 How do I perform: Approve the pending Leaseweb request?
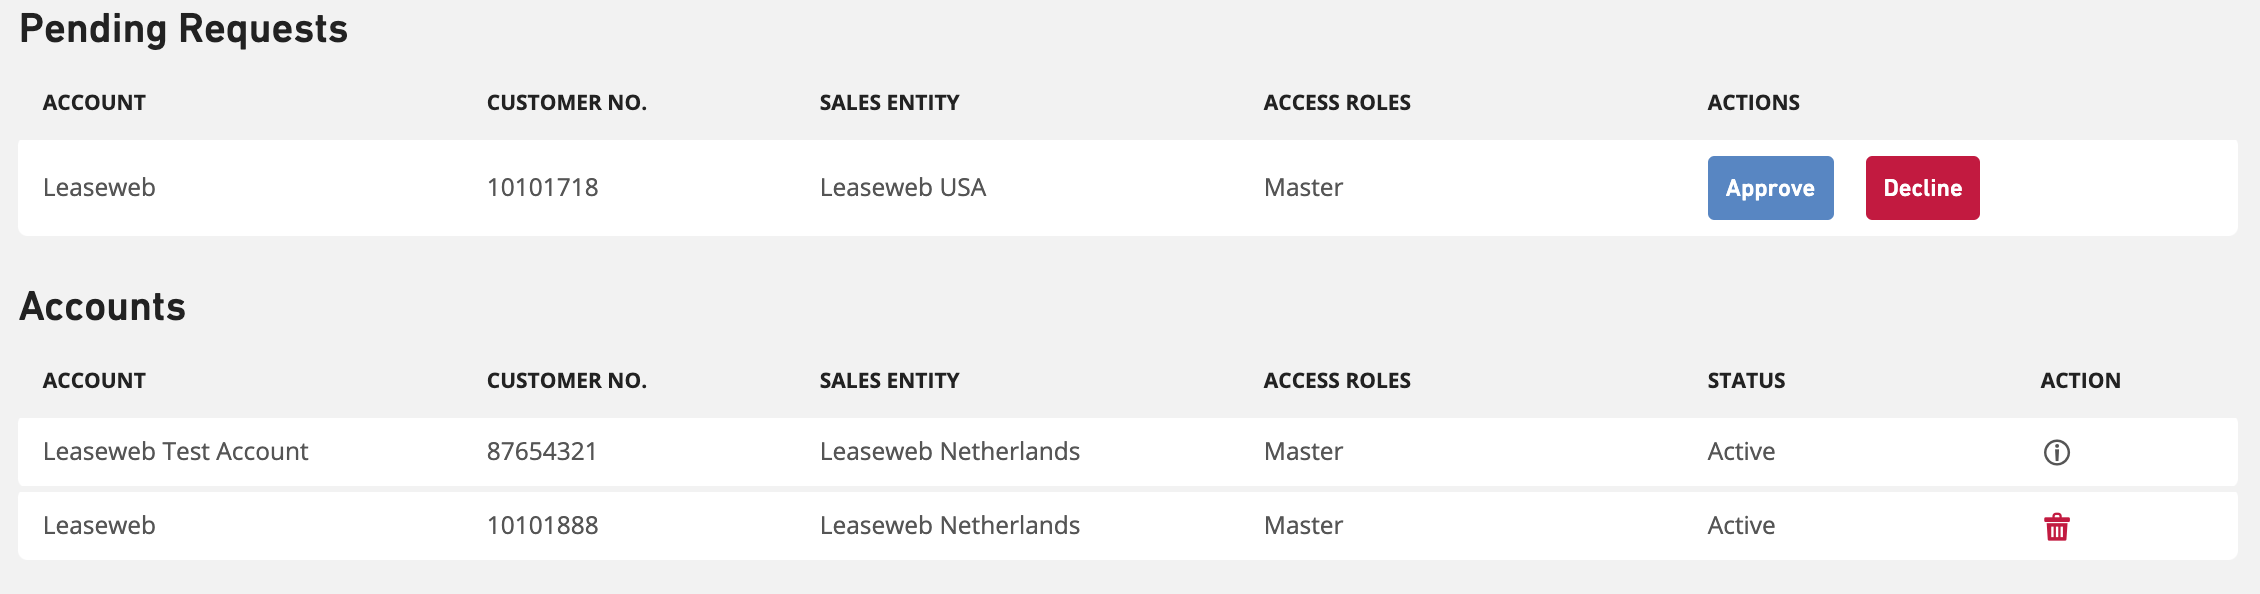[1770, 188]
